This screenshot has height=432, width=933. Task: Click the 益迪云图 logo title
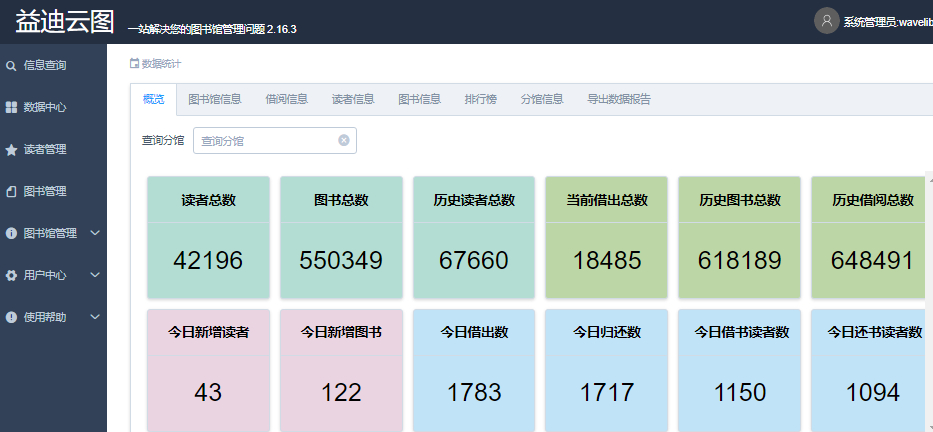click(x=64, y=23)
